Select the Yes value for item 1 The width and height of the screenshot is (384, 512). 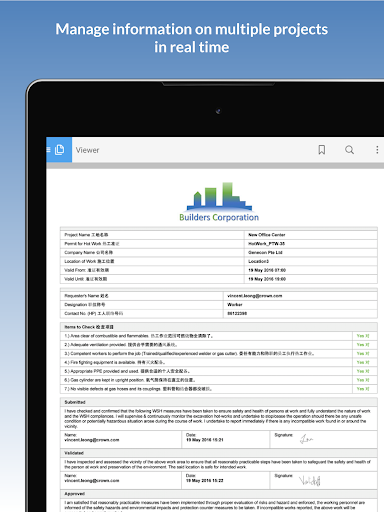point(363,336)
